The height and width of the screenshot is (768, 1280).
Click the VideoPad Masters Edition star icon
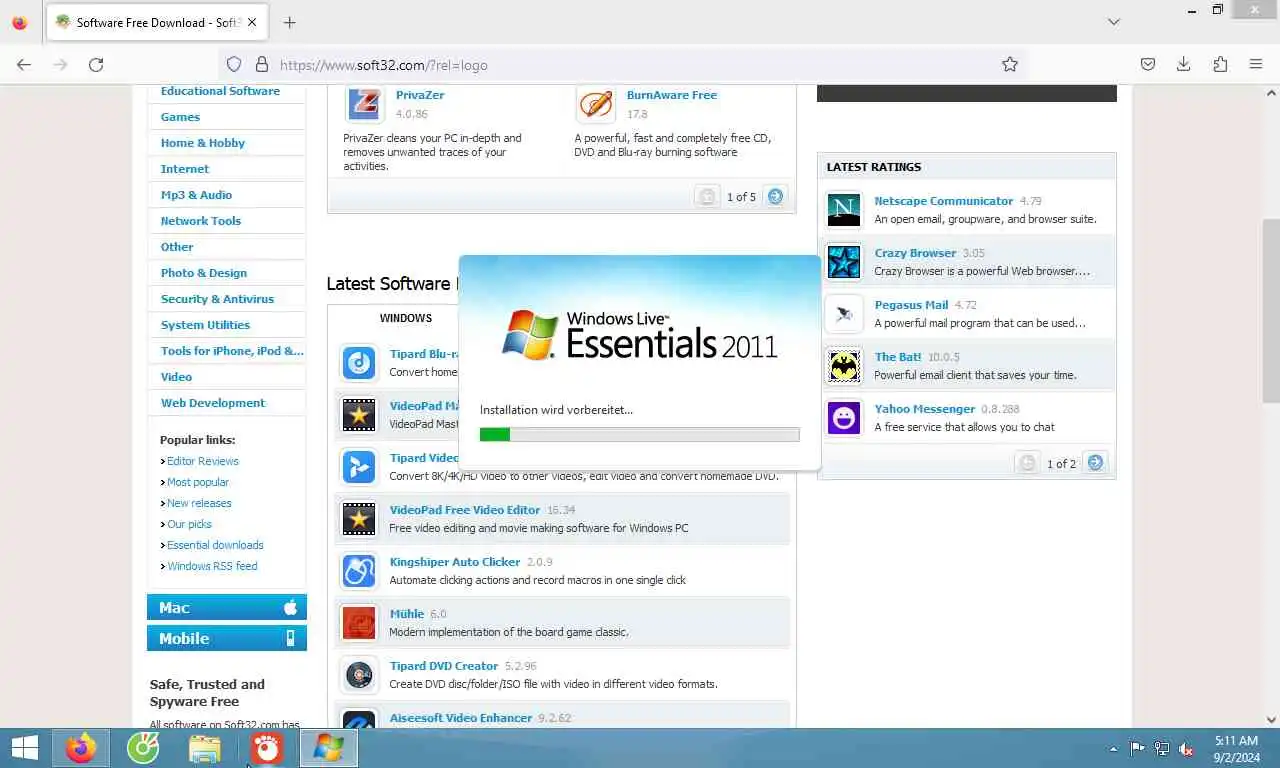tap(359, 414)
